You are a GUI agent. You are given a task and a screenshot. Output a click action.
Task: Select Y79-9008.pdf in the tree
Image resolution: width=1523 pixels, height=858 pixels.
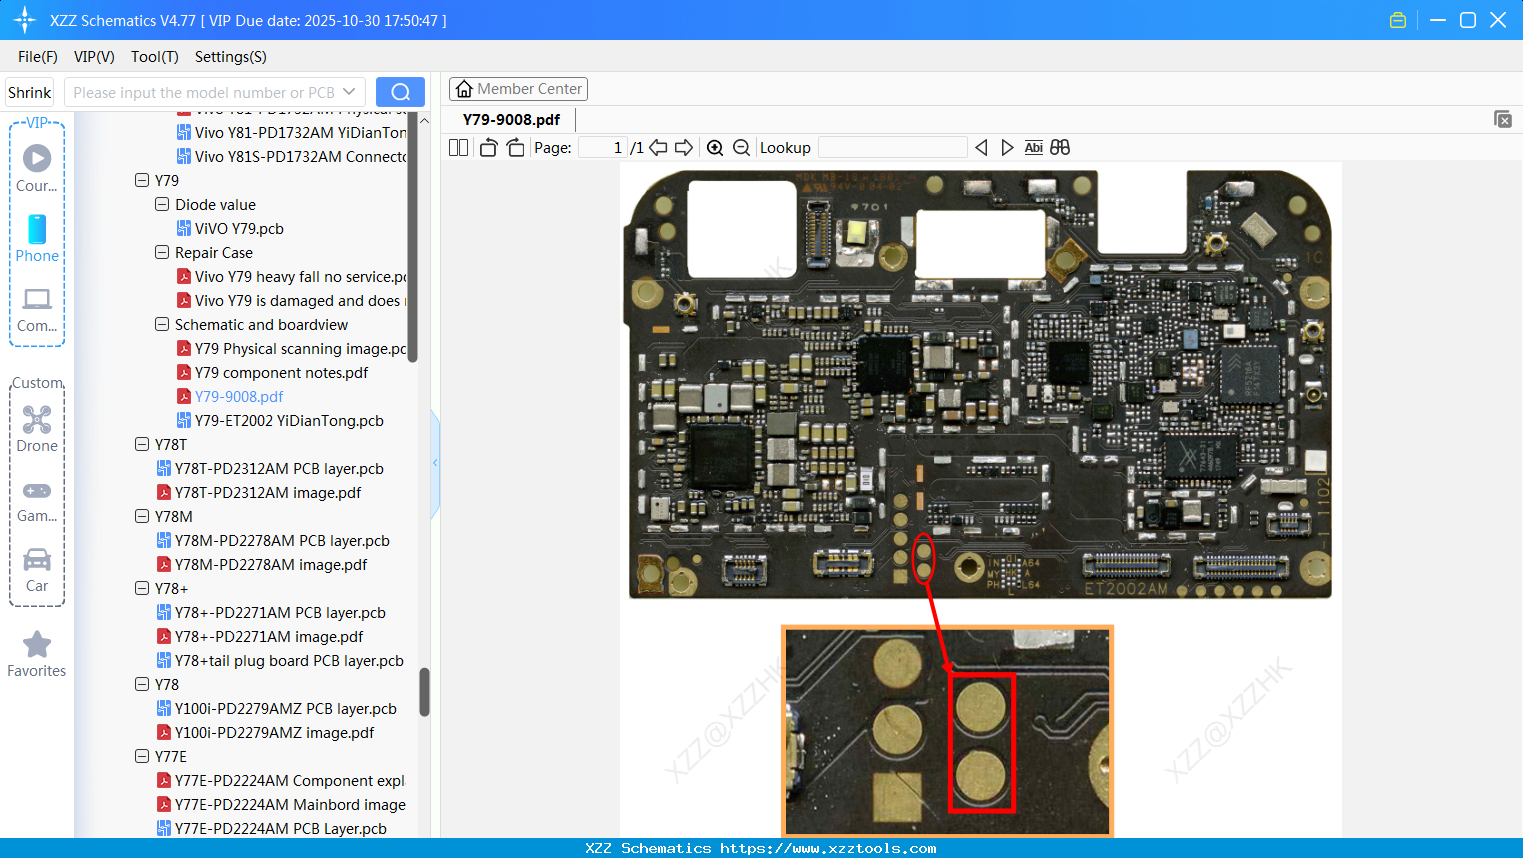239,397
